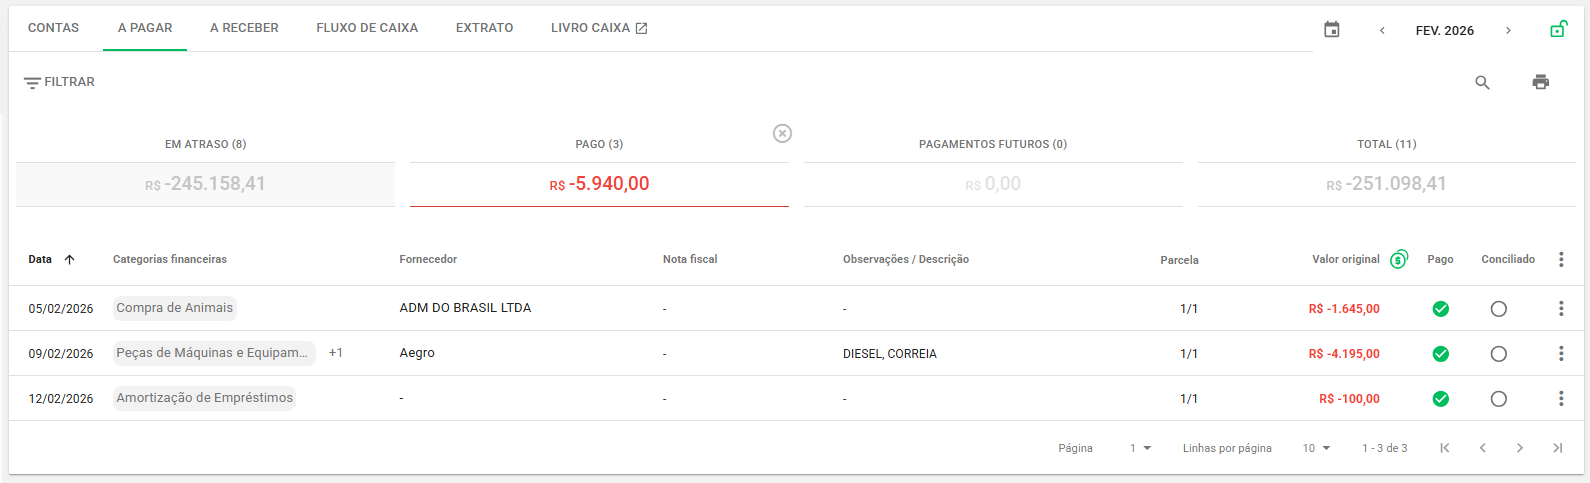1590x483 pixels.
Task: Click the green unlock padlock icon
Action: coord(1558,30)
